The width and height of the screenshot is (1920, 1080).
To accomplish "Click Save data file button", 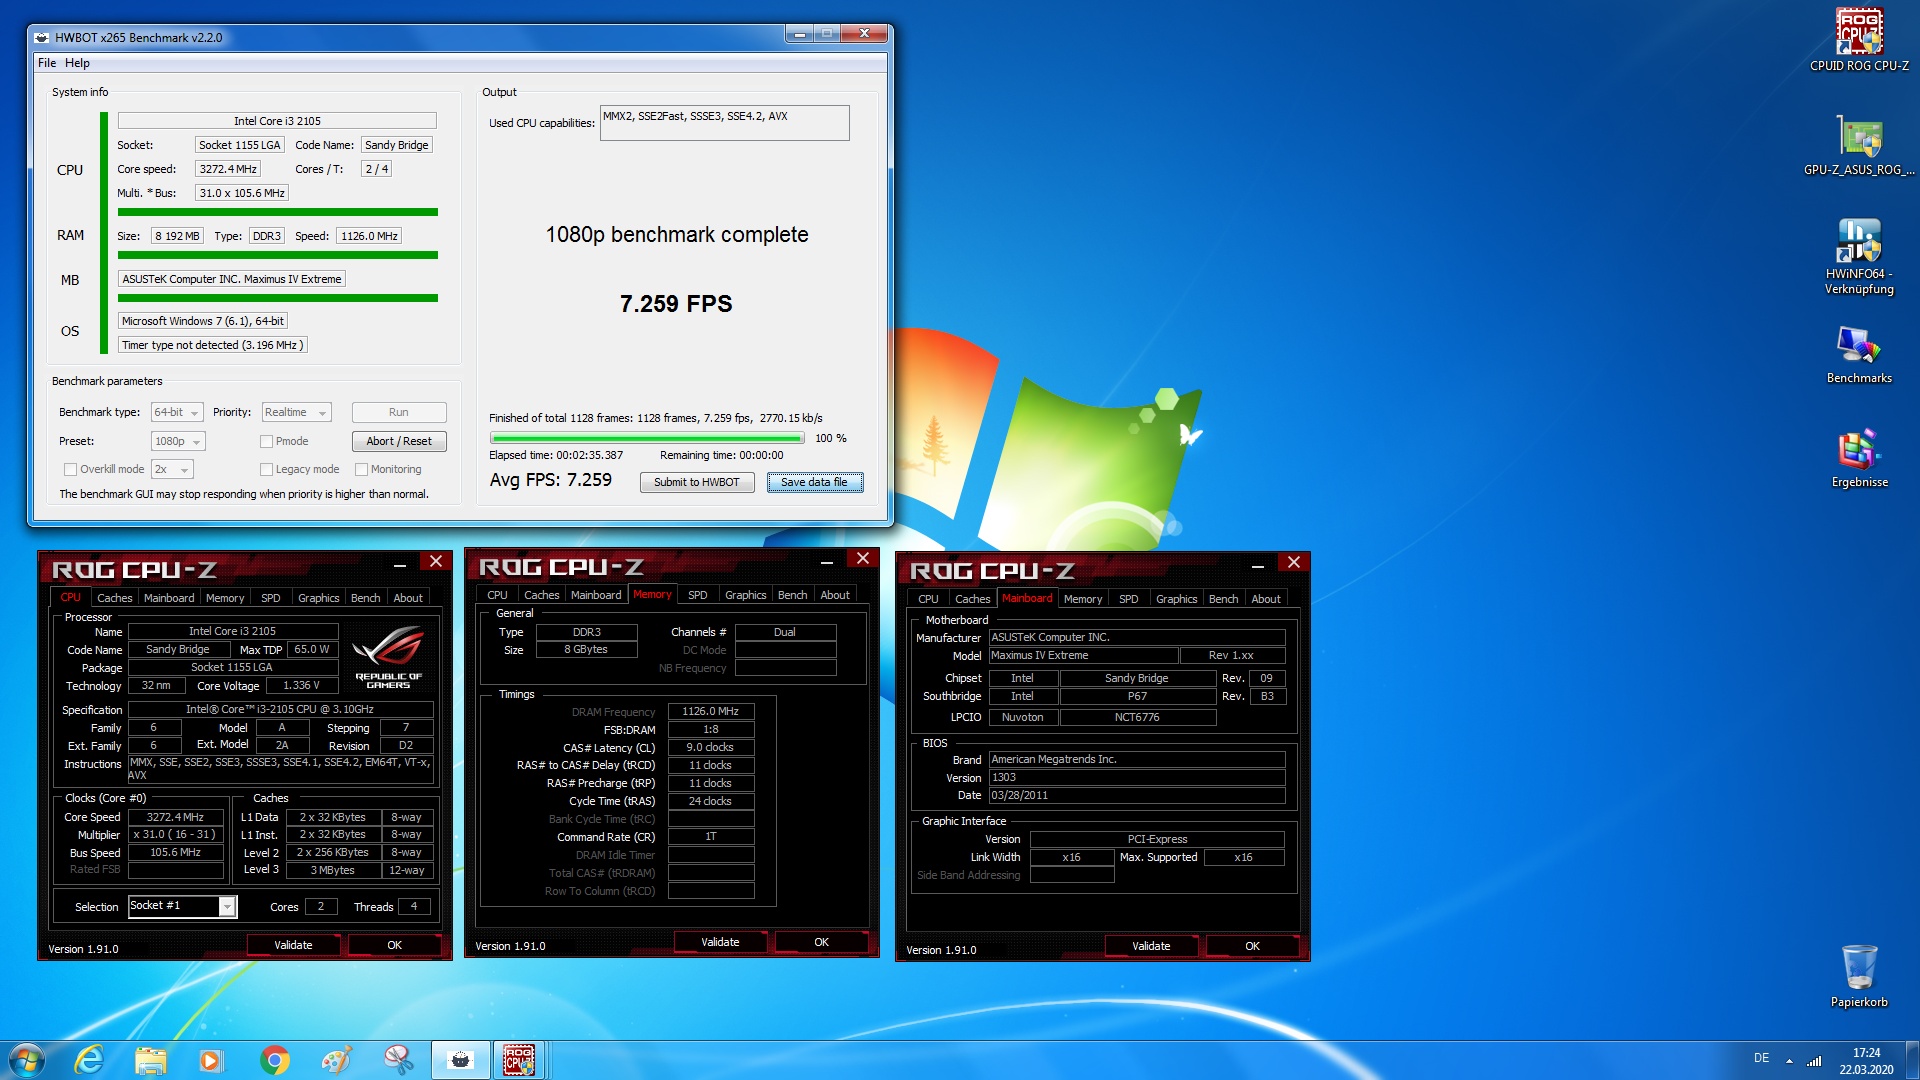I will 814,482.
